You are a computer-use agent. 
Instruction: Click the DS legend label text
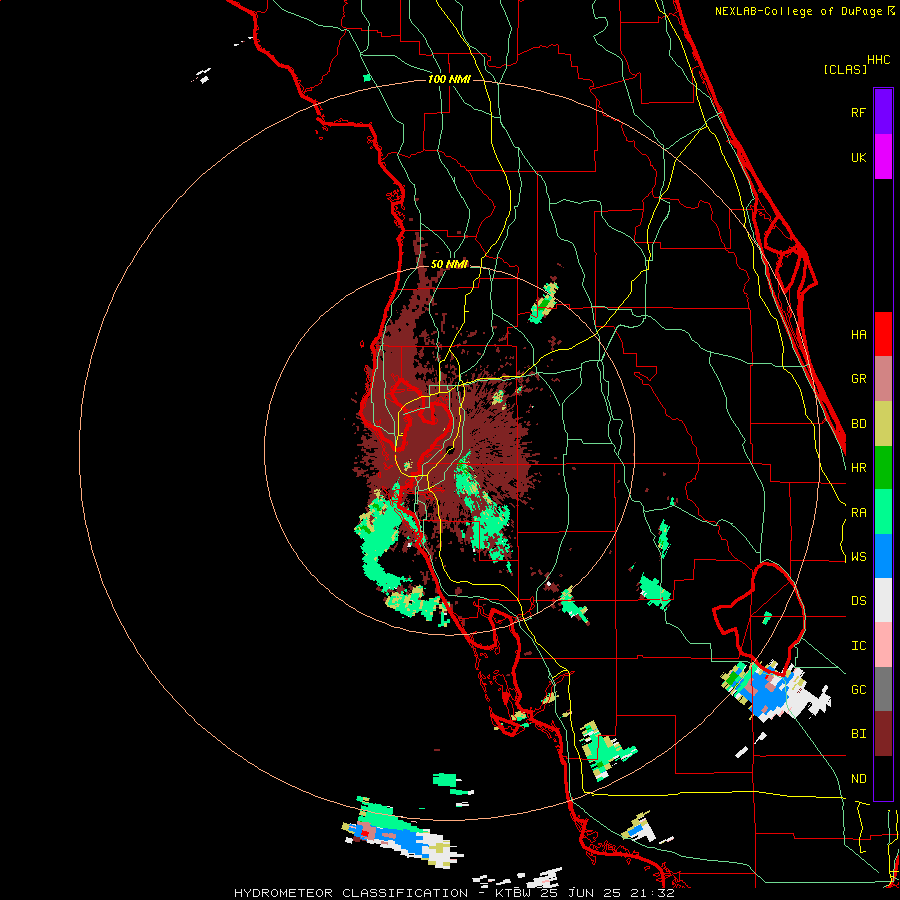click(858, 600)
